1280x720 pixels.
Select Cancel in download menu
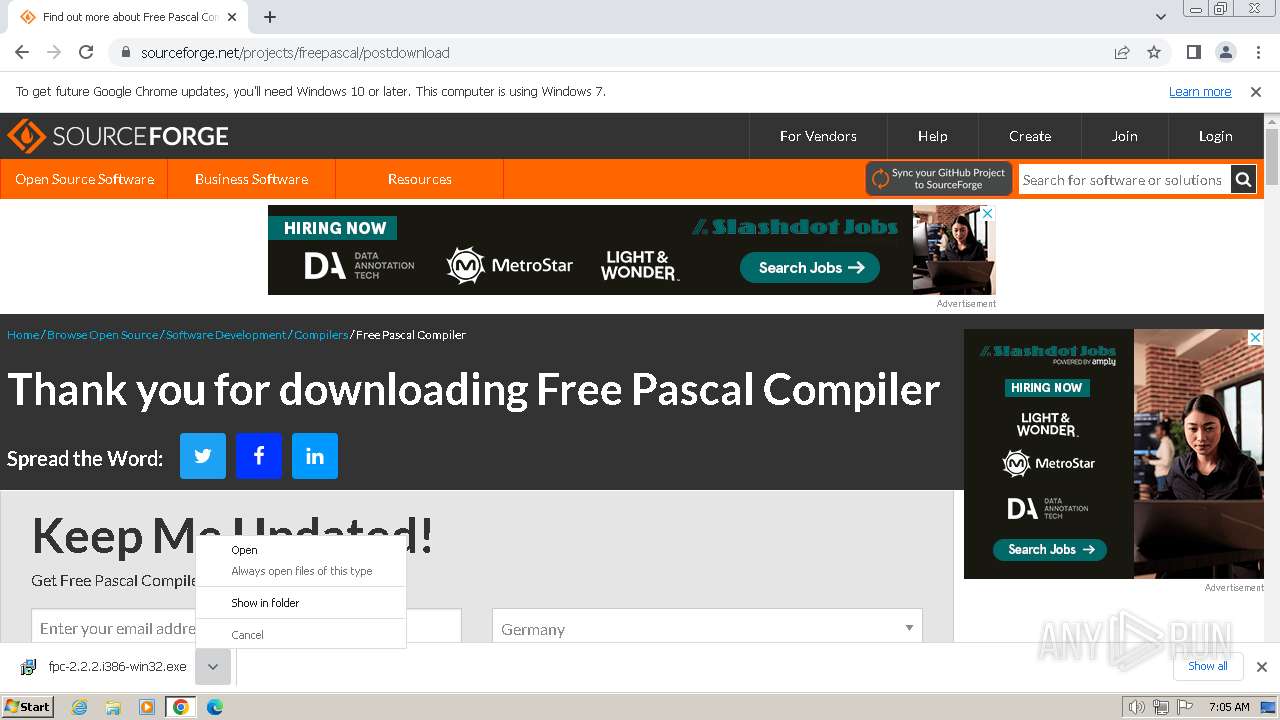pyautogui.click(x=247, y=635)
